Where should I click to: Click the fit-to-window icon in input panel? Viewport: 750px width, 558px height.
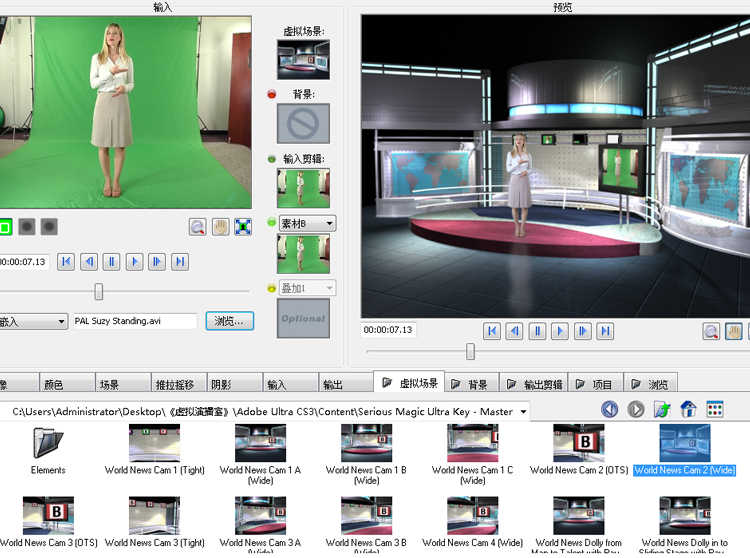click(243, 227)
